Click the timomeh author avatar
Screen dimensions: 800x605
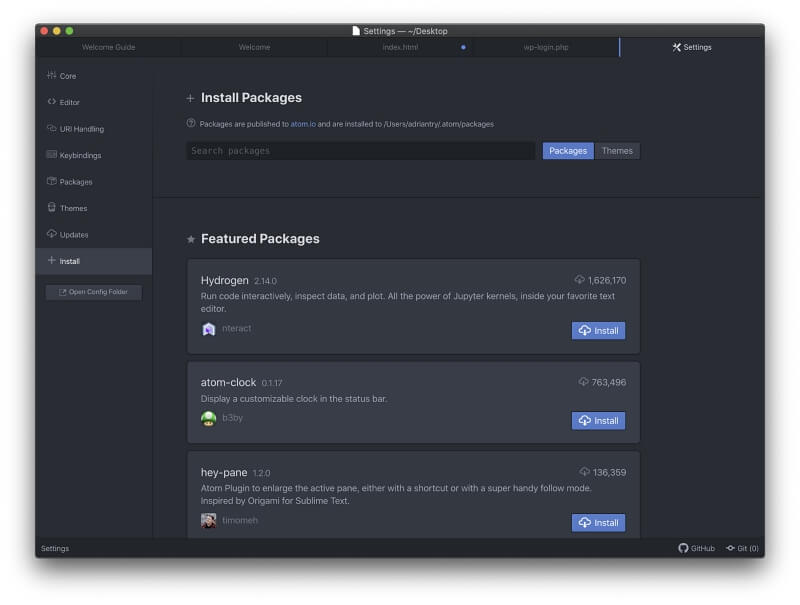click(209, 521)
